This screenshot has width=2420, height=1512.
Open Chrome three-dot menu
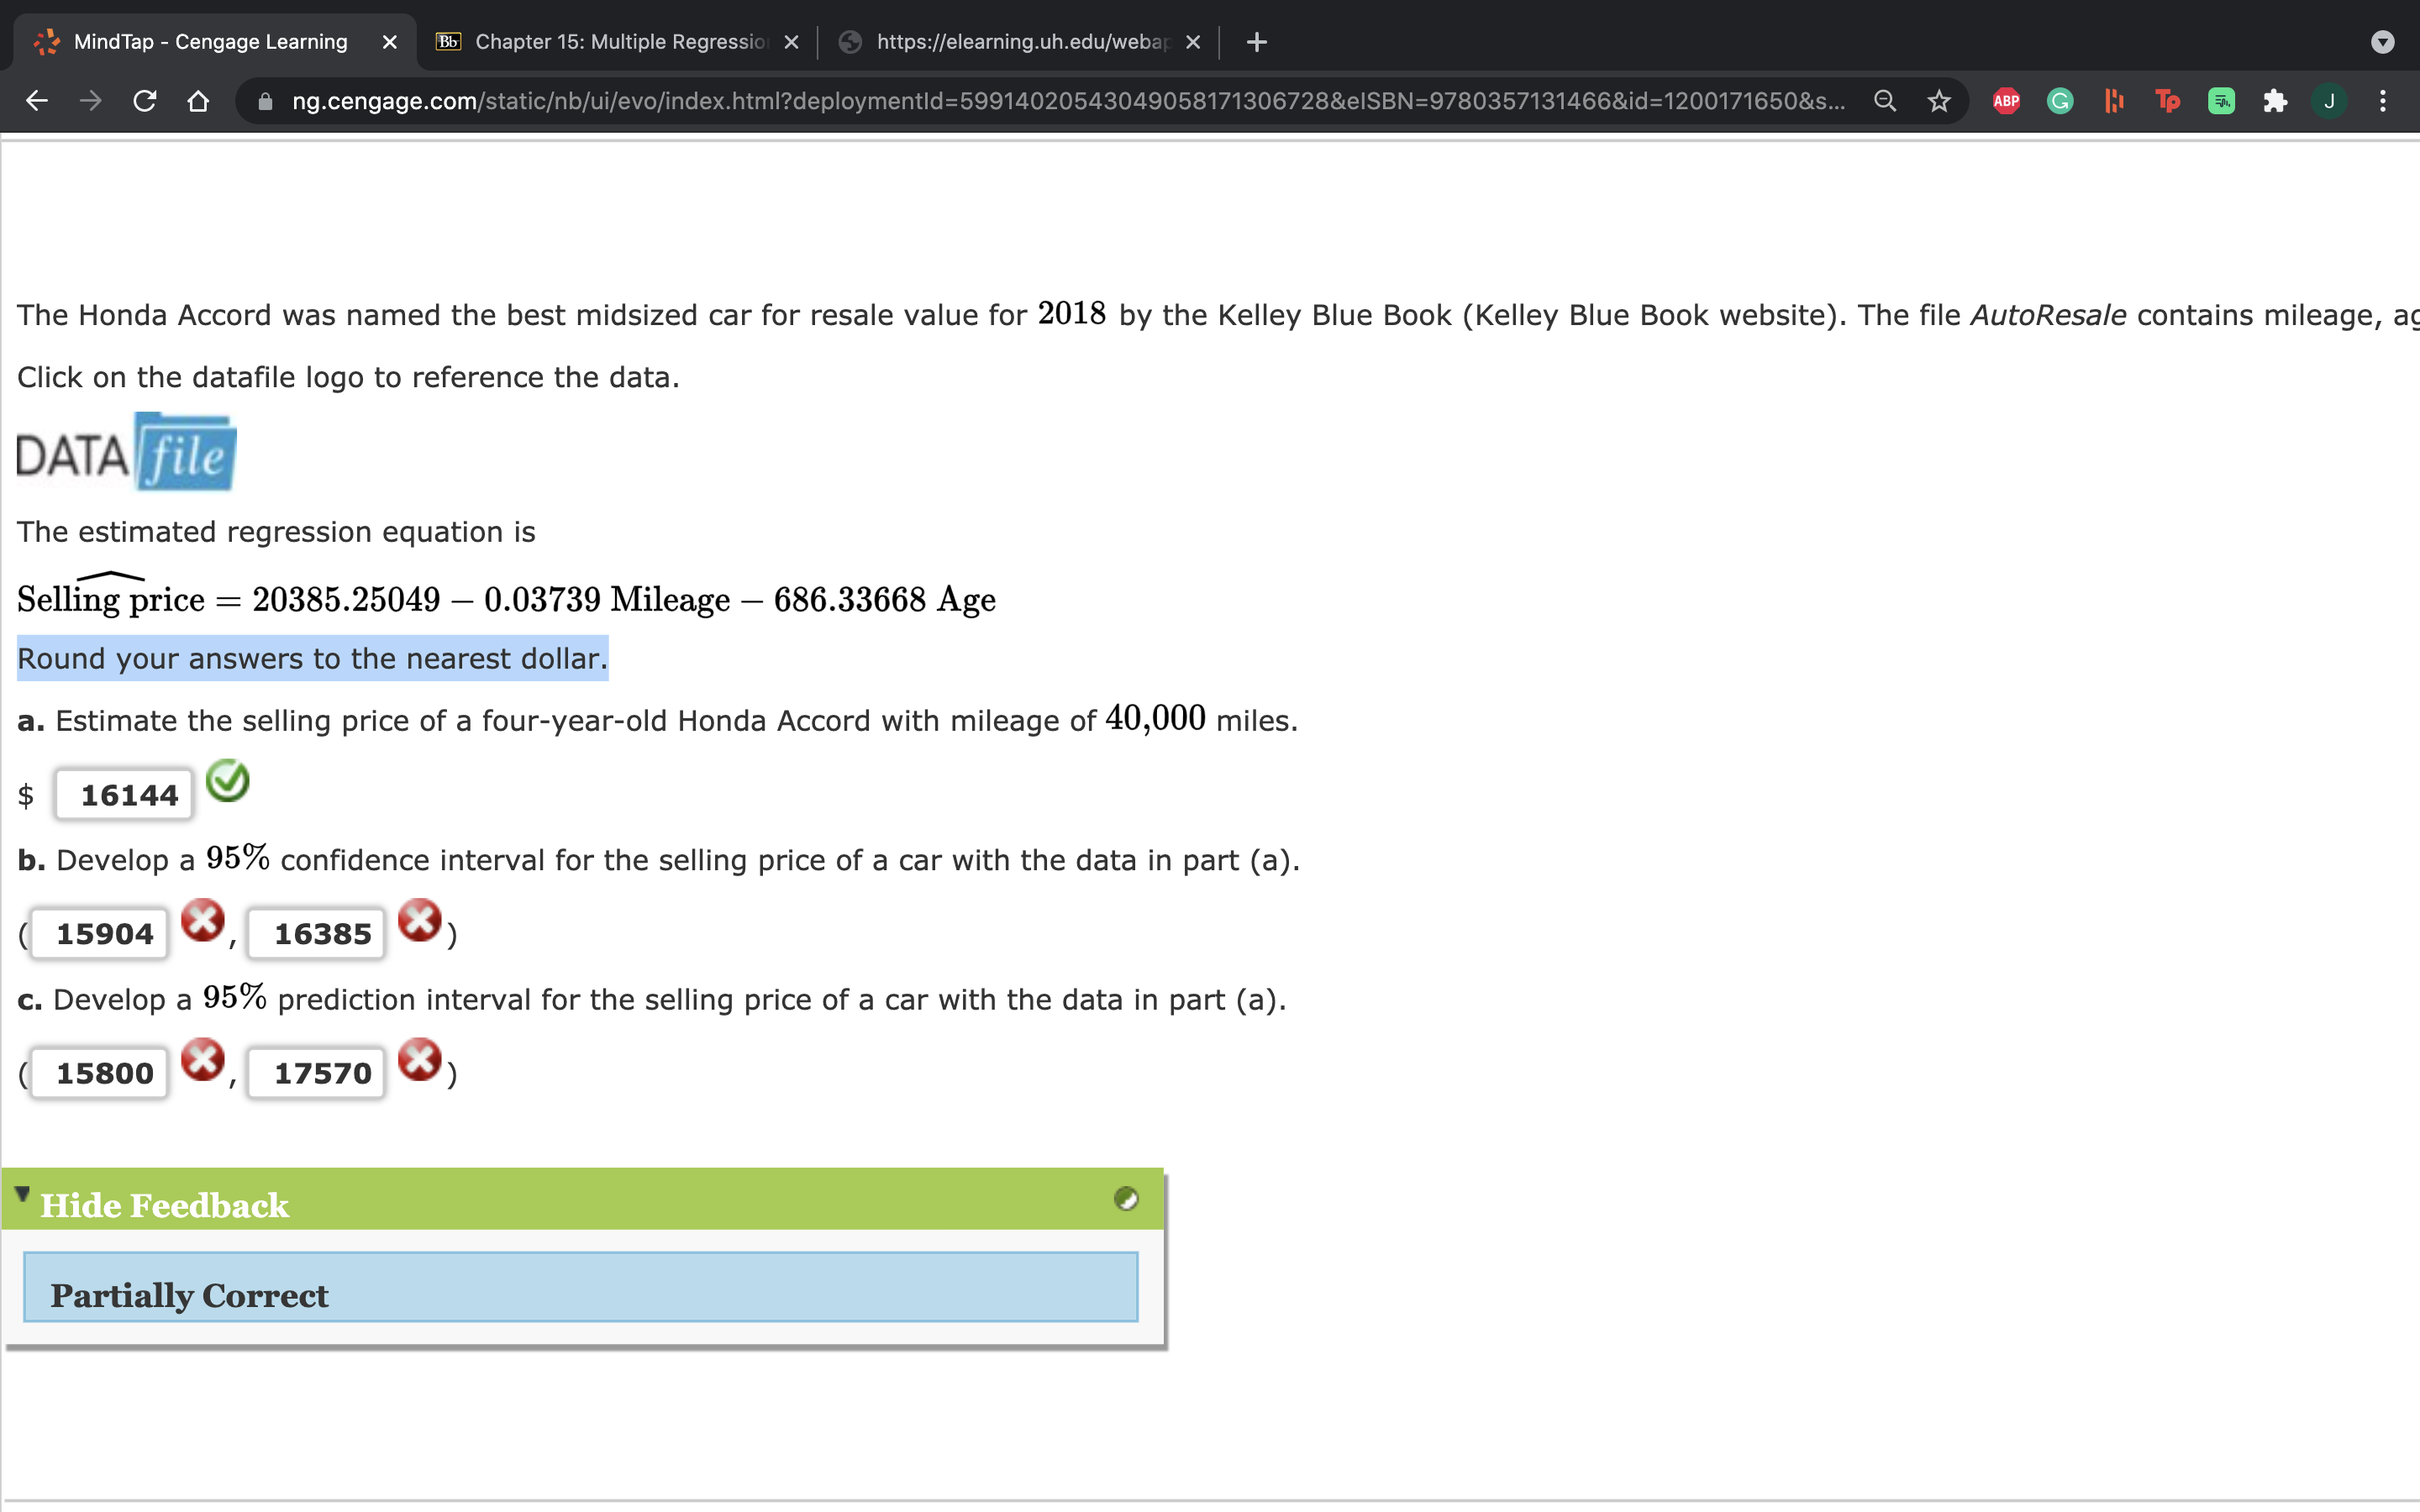2382,101
